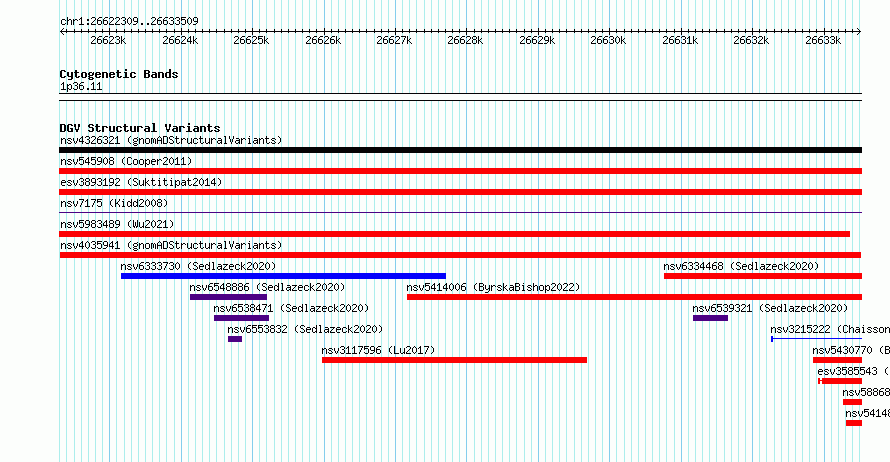Viewport: 890px width, 462px height.
Task: Click the purple nsv6548886 variant bar
Action: [x=228, y=297]
